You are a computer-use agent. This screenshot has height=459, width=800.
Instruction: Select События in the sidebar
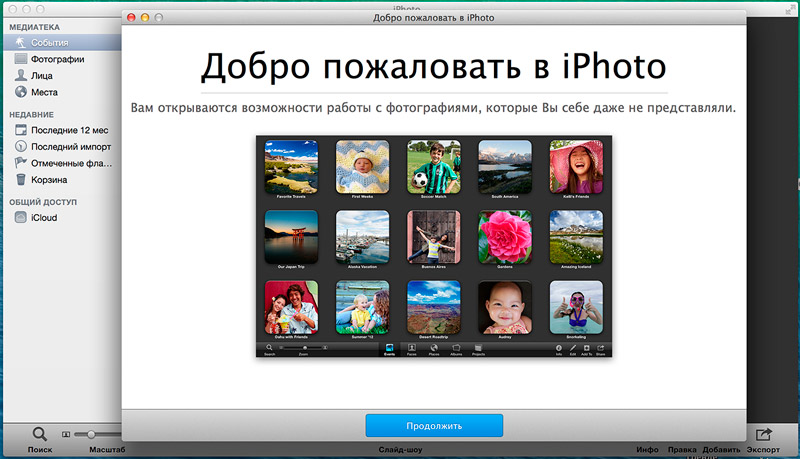(x=62, y=42)
